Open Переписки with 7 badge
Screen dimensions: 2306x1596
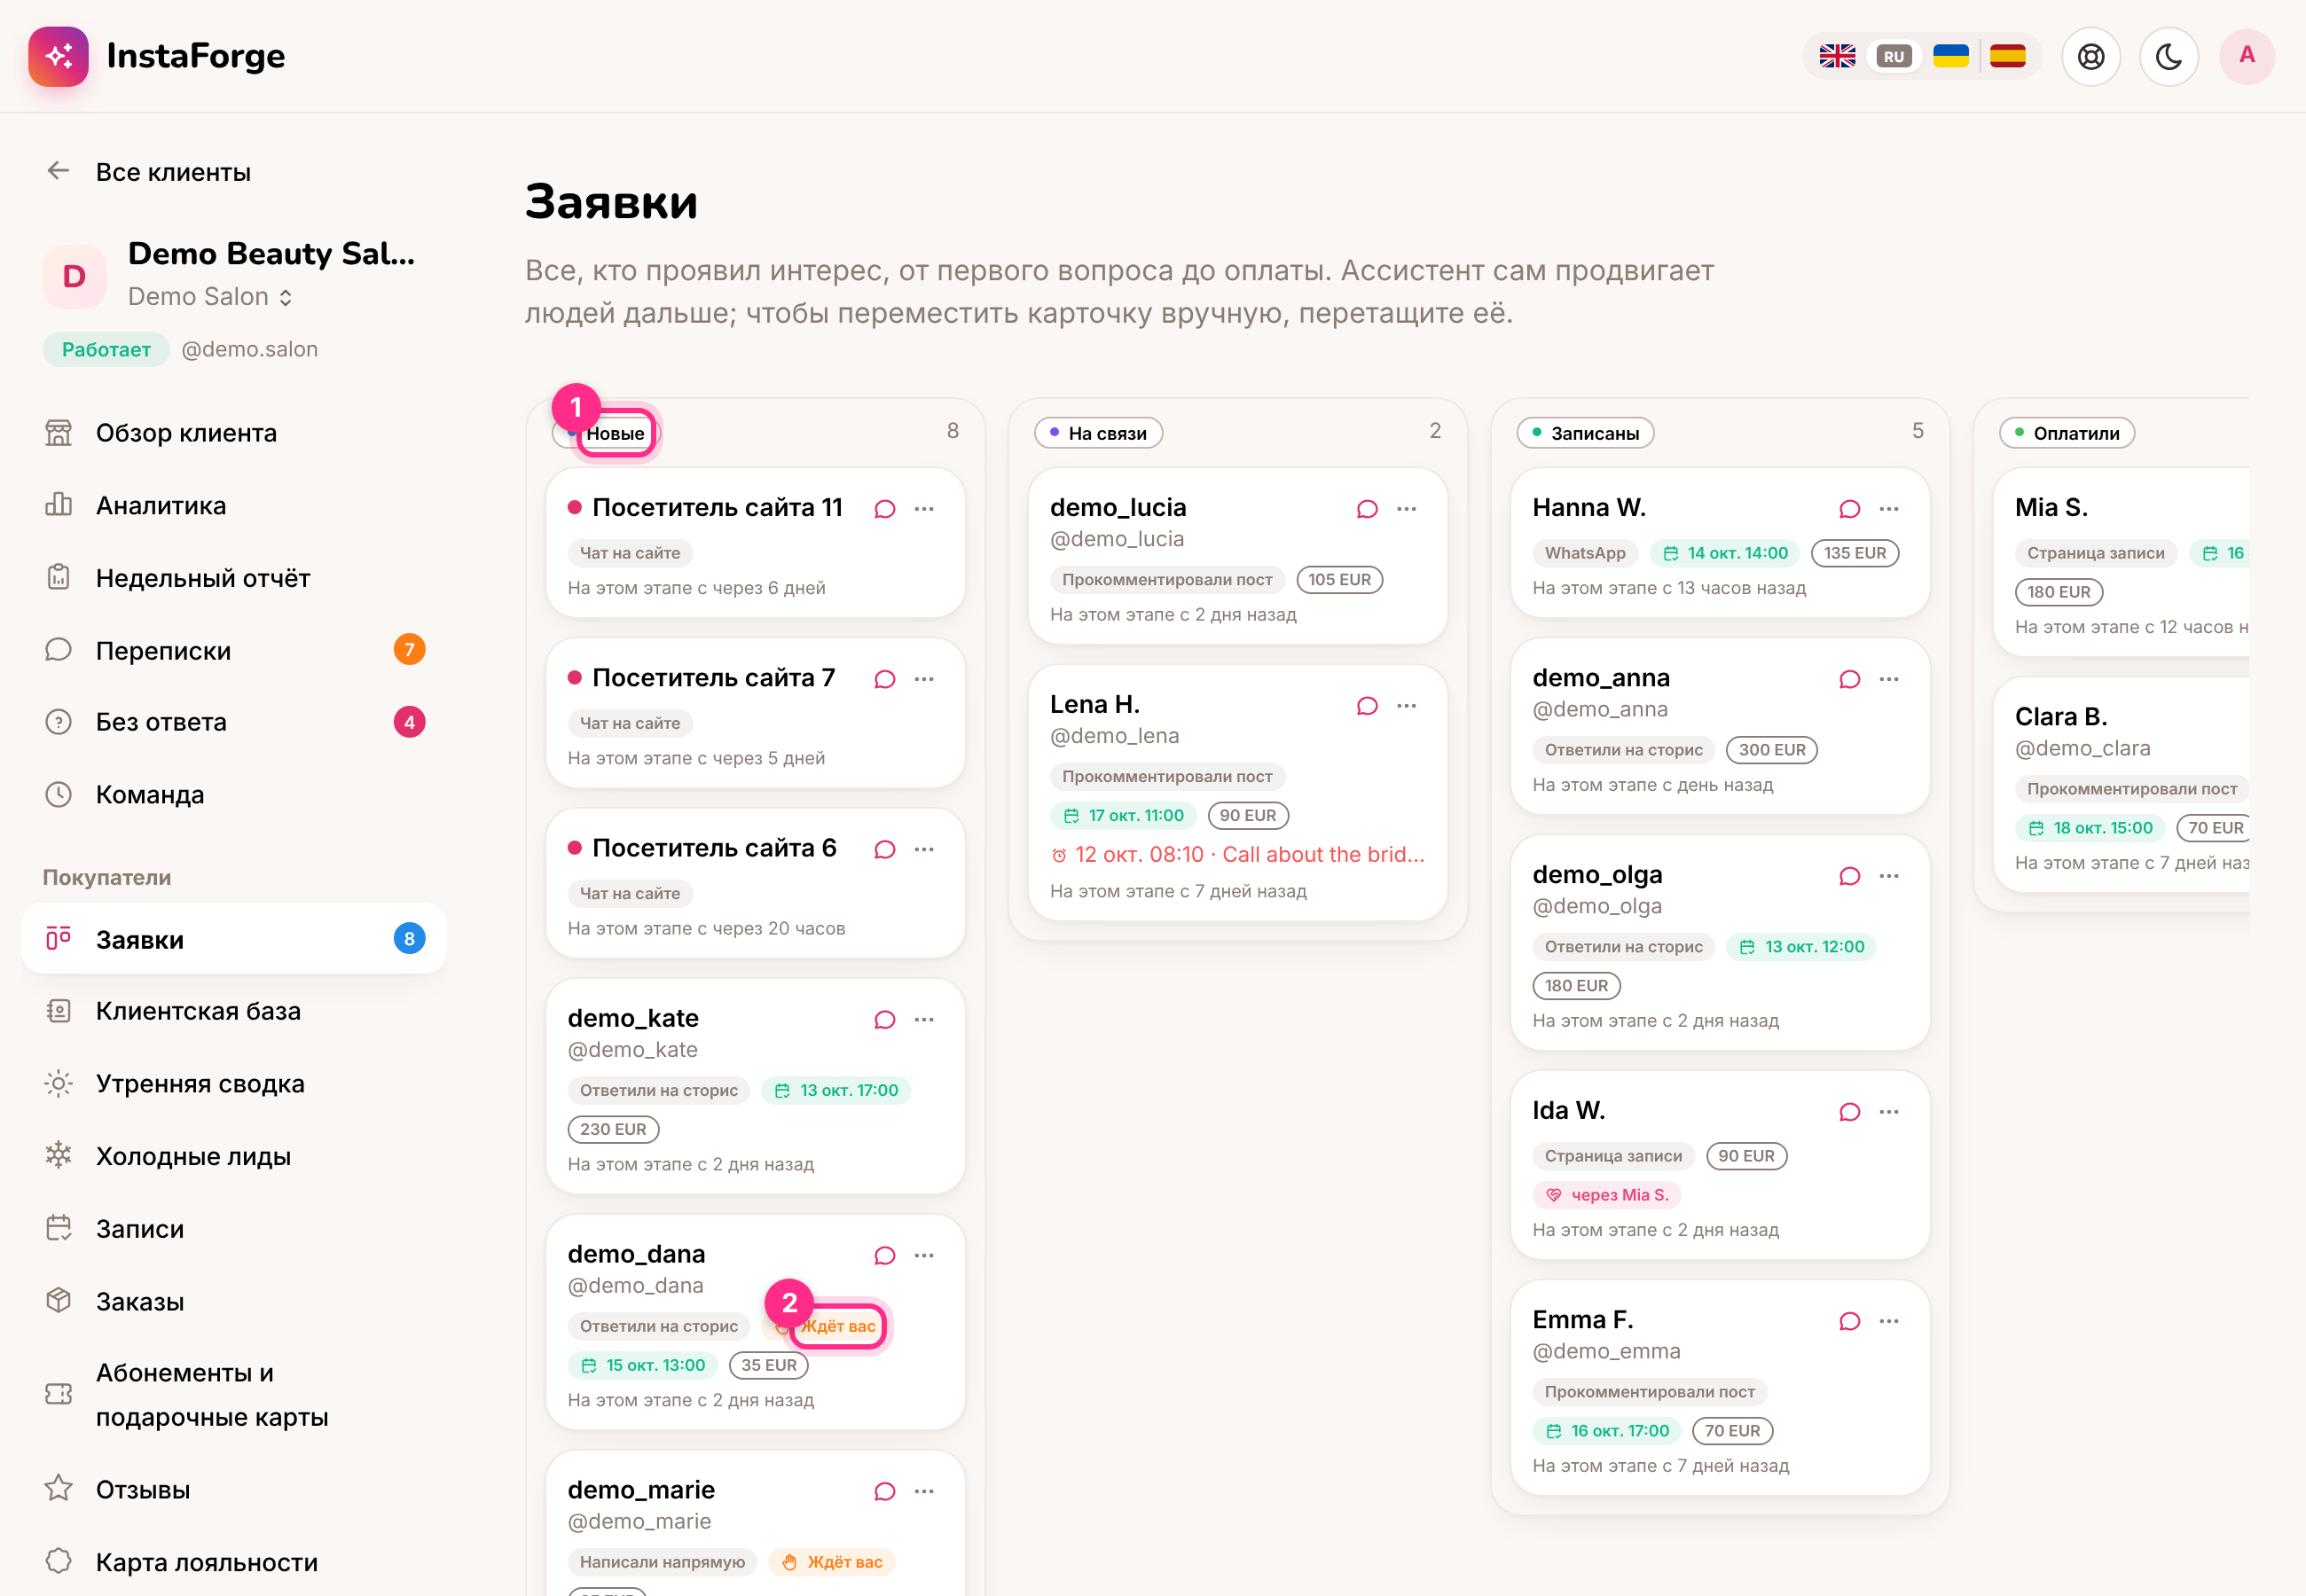point(234,650)
